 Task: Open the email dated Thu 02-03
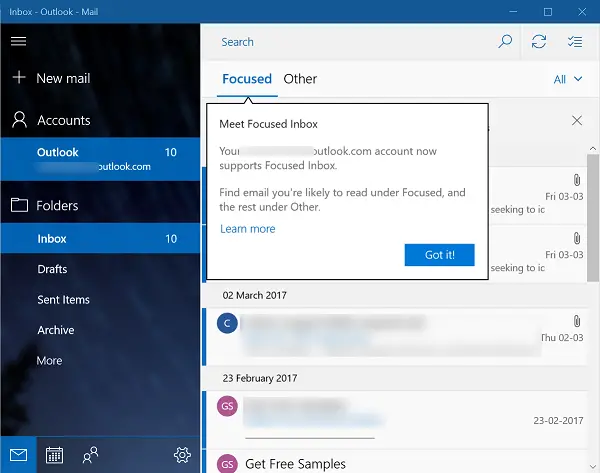click(x=394, y=337)
